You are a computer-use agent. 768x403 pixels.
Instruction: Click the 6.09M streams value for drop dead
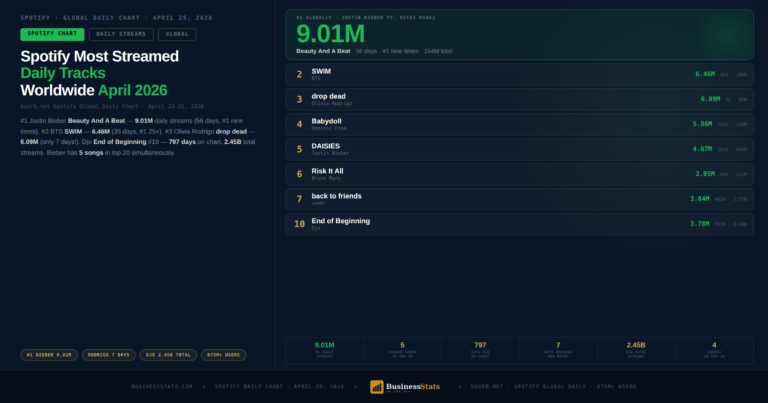[710, 99]
